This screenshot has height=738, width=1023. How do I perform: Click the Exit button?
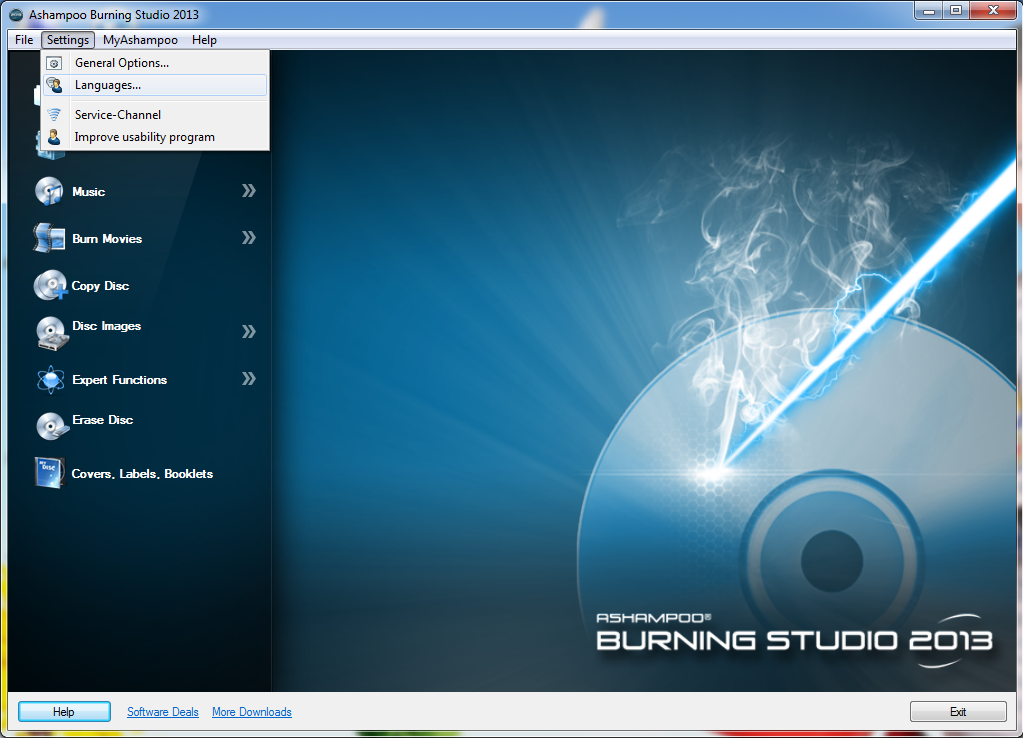[x=958, y=712]
